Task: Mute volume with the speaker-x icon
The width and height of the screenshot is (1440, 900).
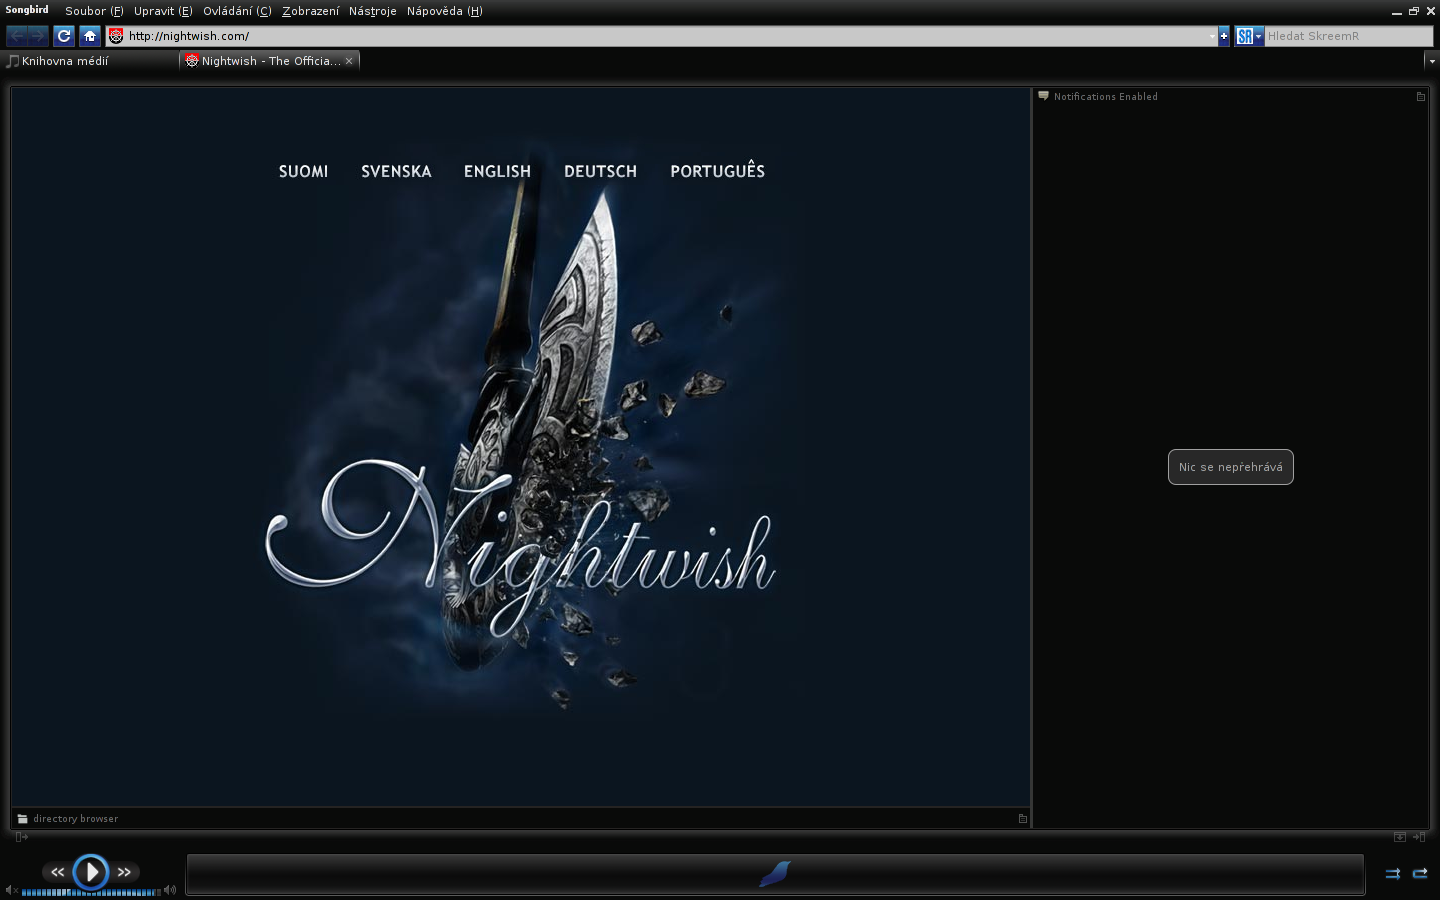Action: pos(11,890)
